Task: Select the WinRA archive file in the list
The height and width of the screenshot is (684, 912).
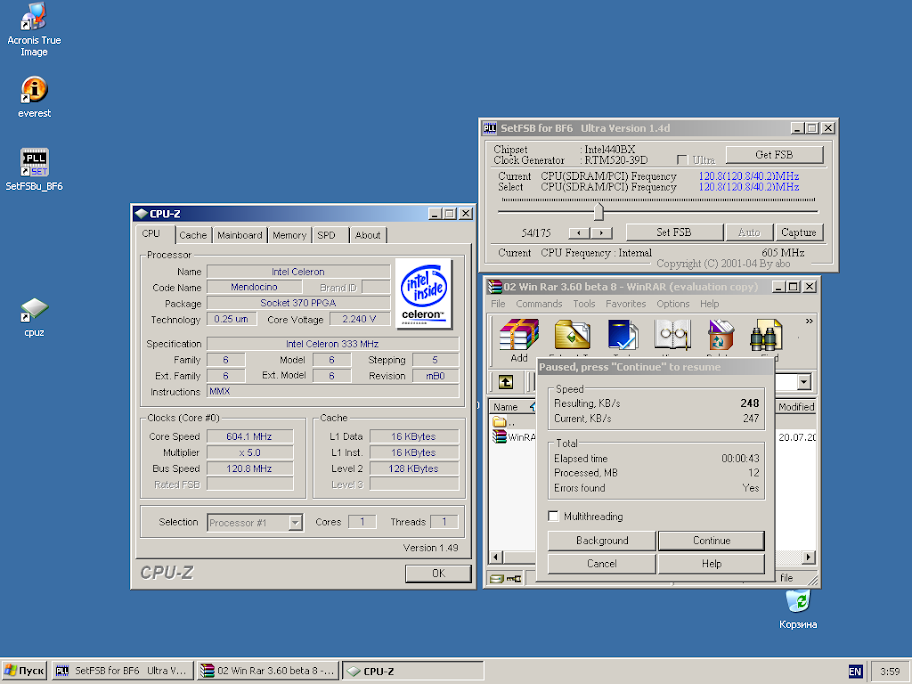Action: [514, 437]
